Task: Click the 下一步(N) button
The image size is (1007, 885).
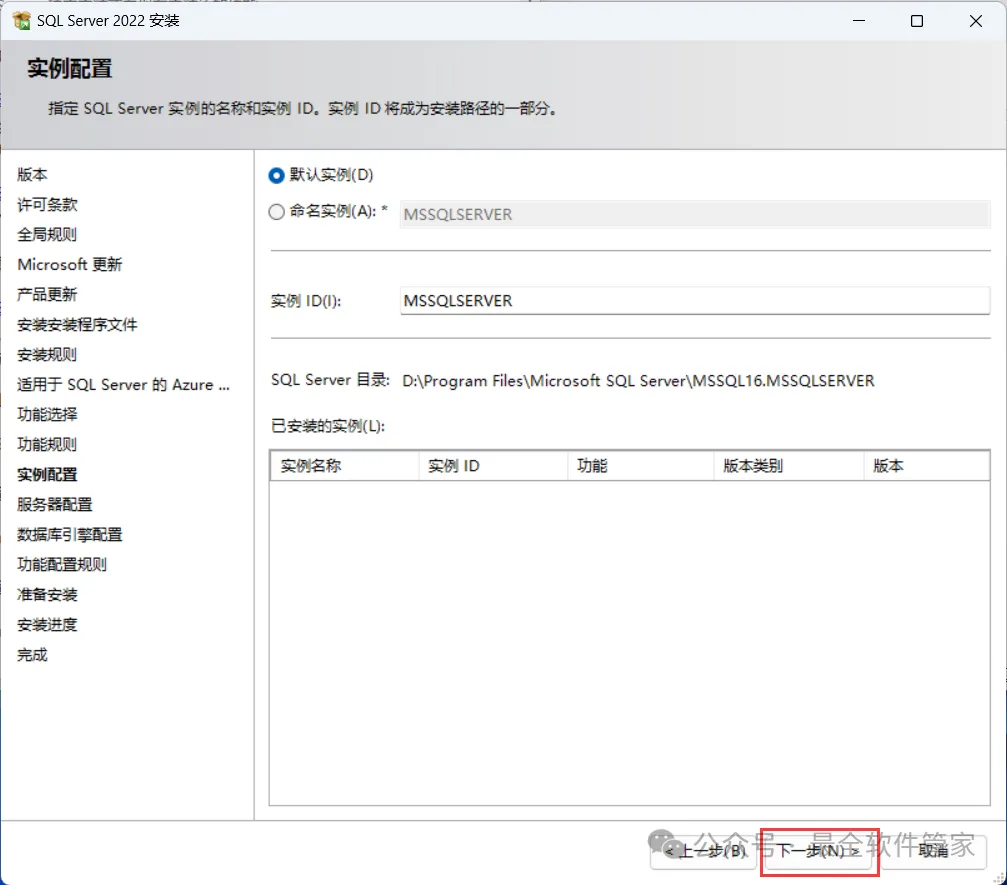Action: pos(818,852)
